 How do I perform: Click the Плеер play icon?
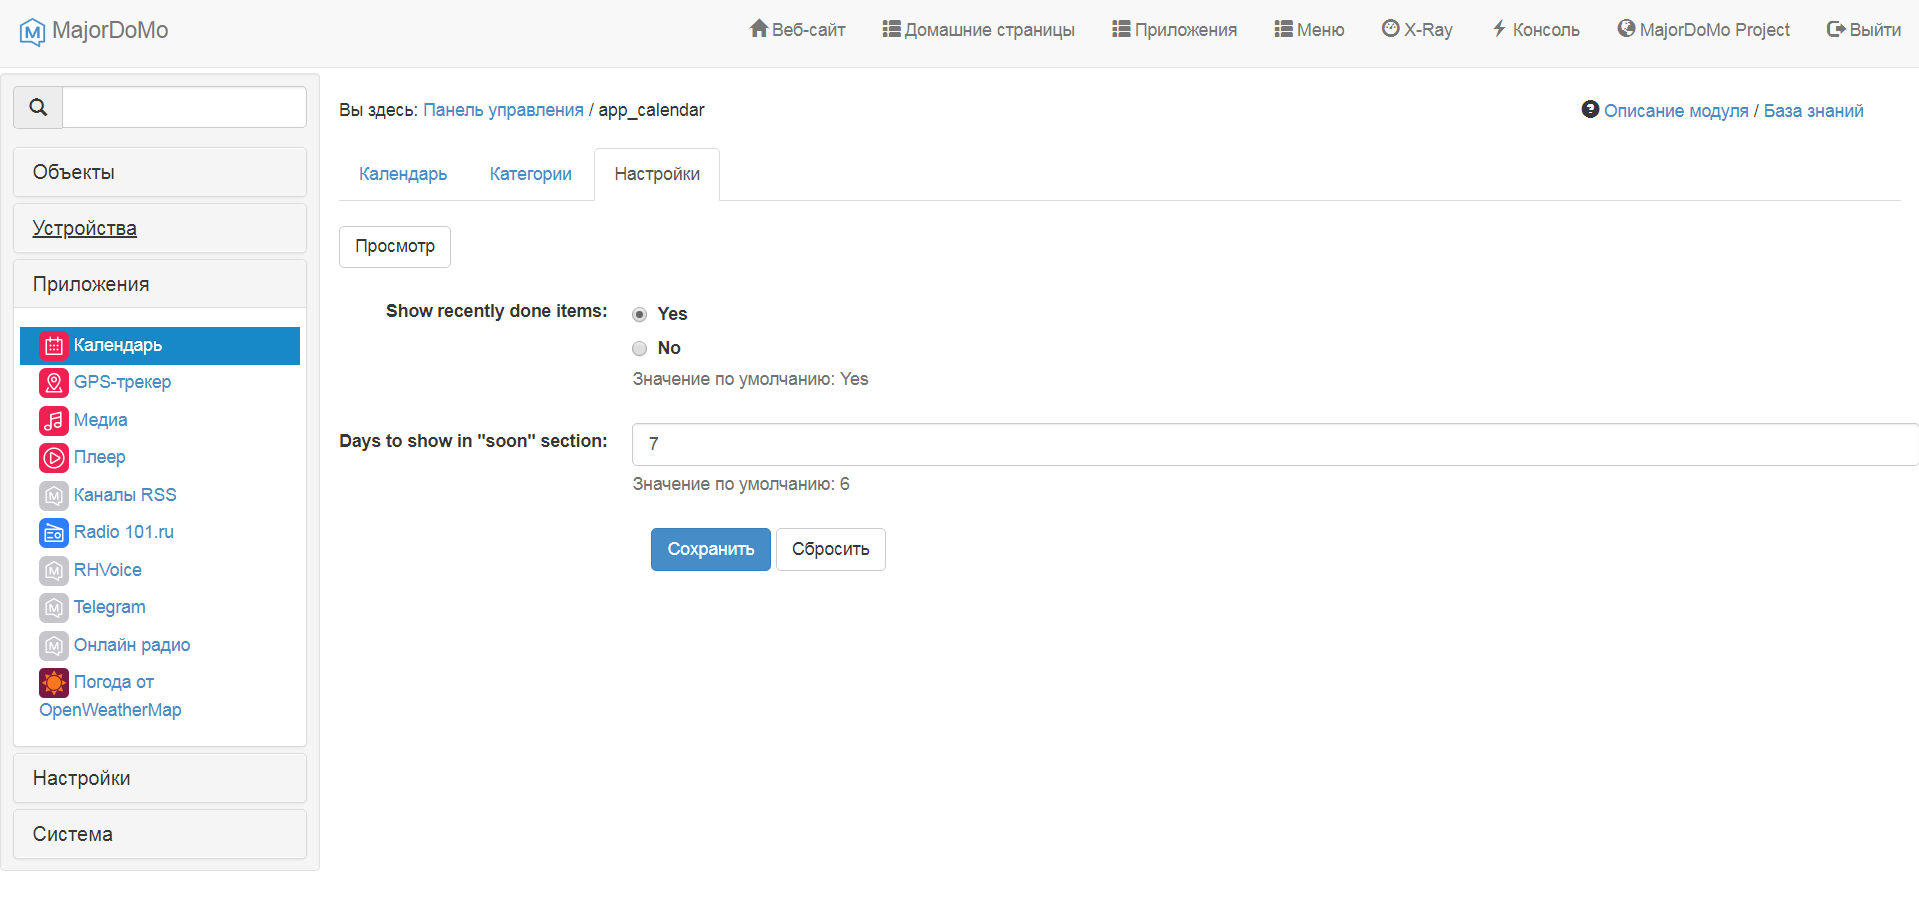54,458
